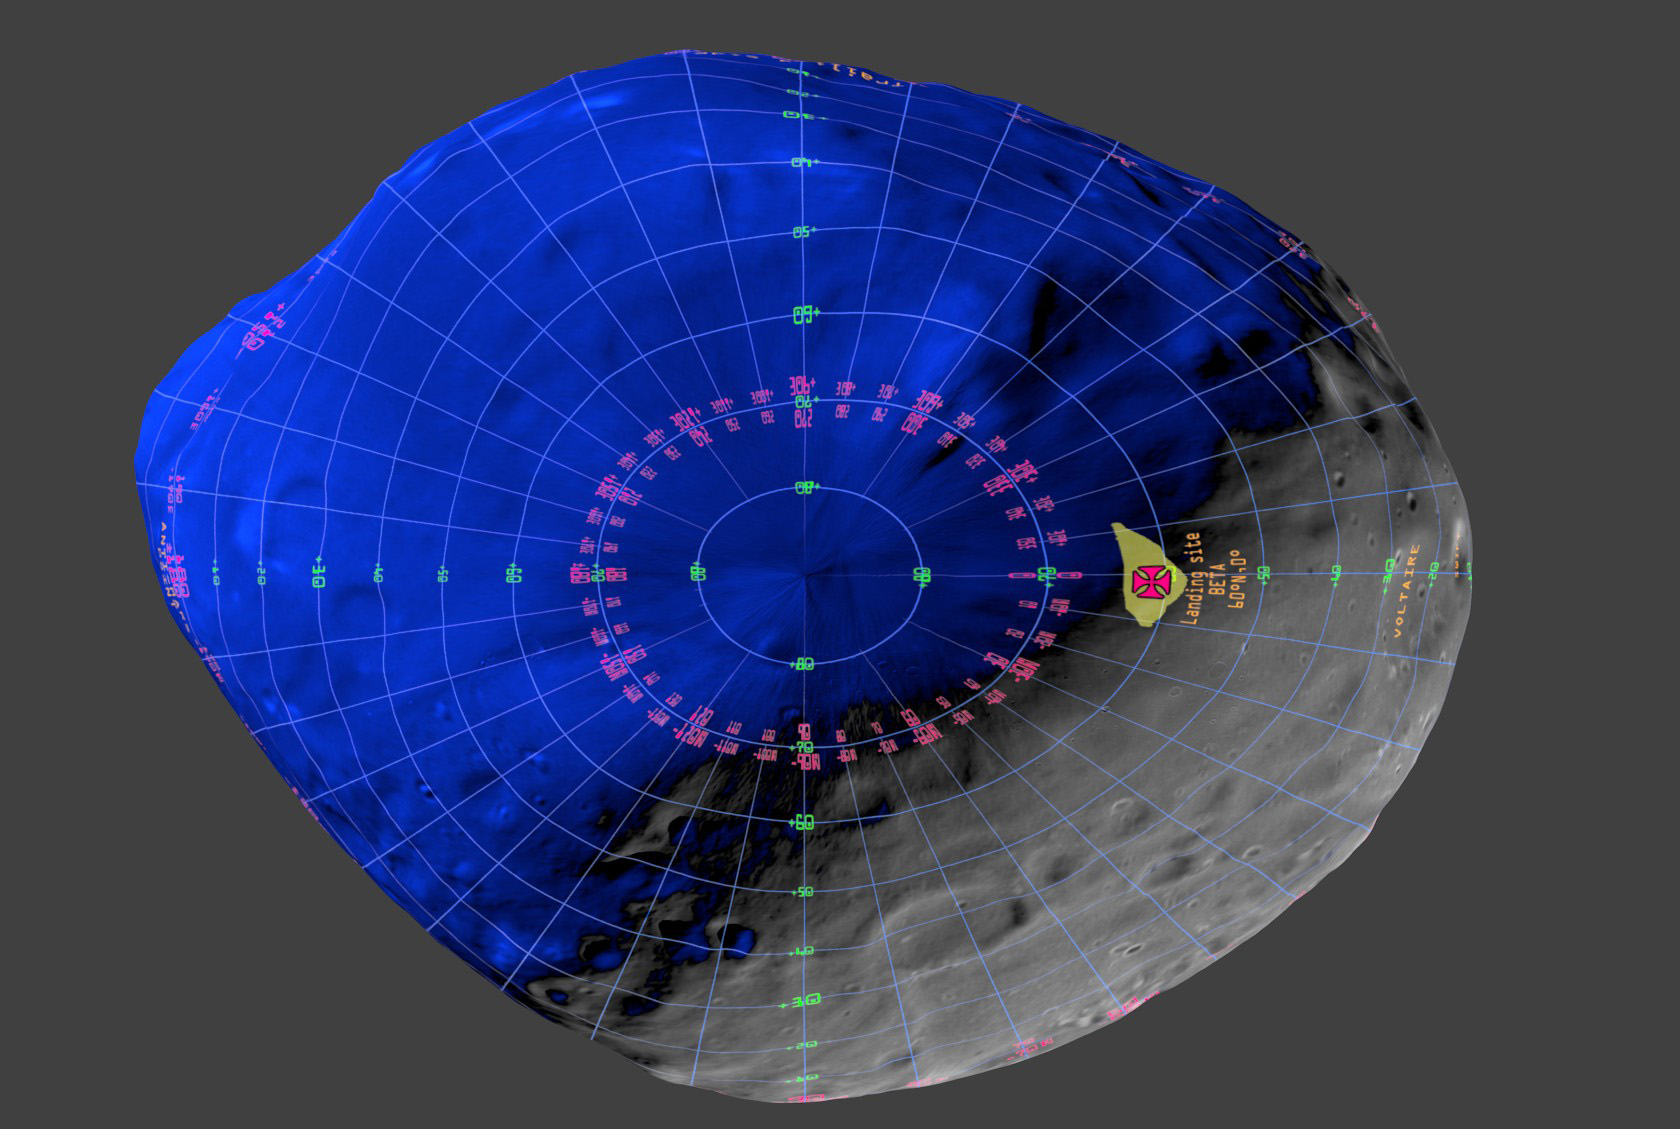1680x1129 pixels.
Task: Pick the pole point where meridians converge
Action: [x=806, y=576]
